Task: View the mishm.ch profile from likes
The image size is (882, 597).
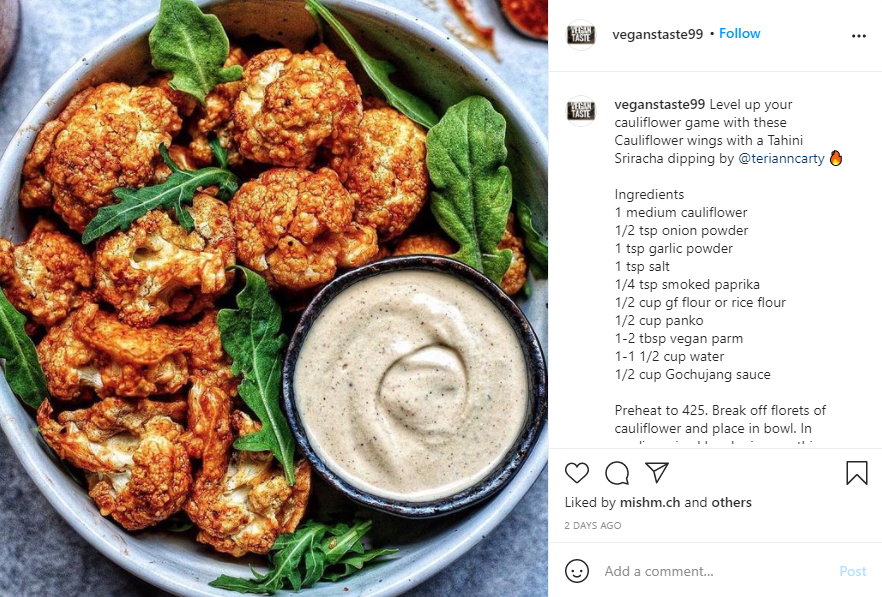Action: tap(650, 502)
